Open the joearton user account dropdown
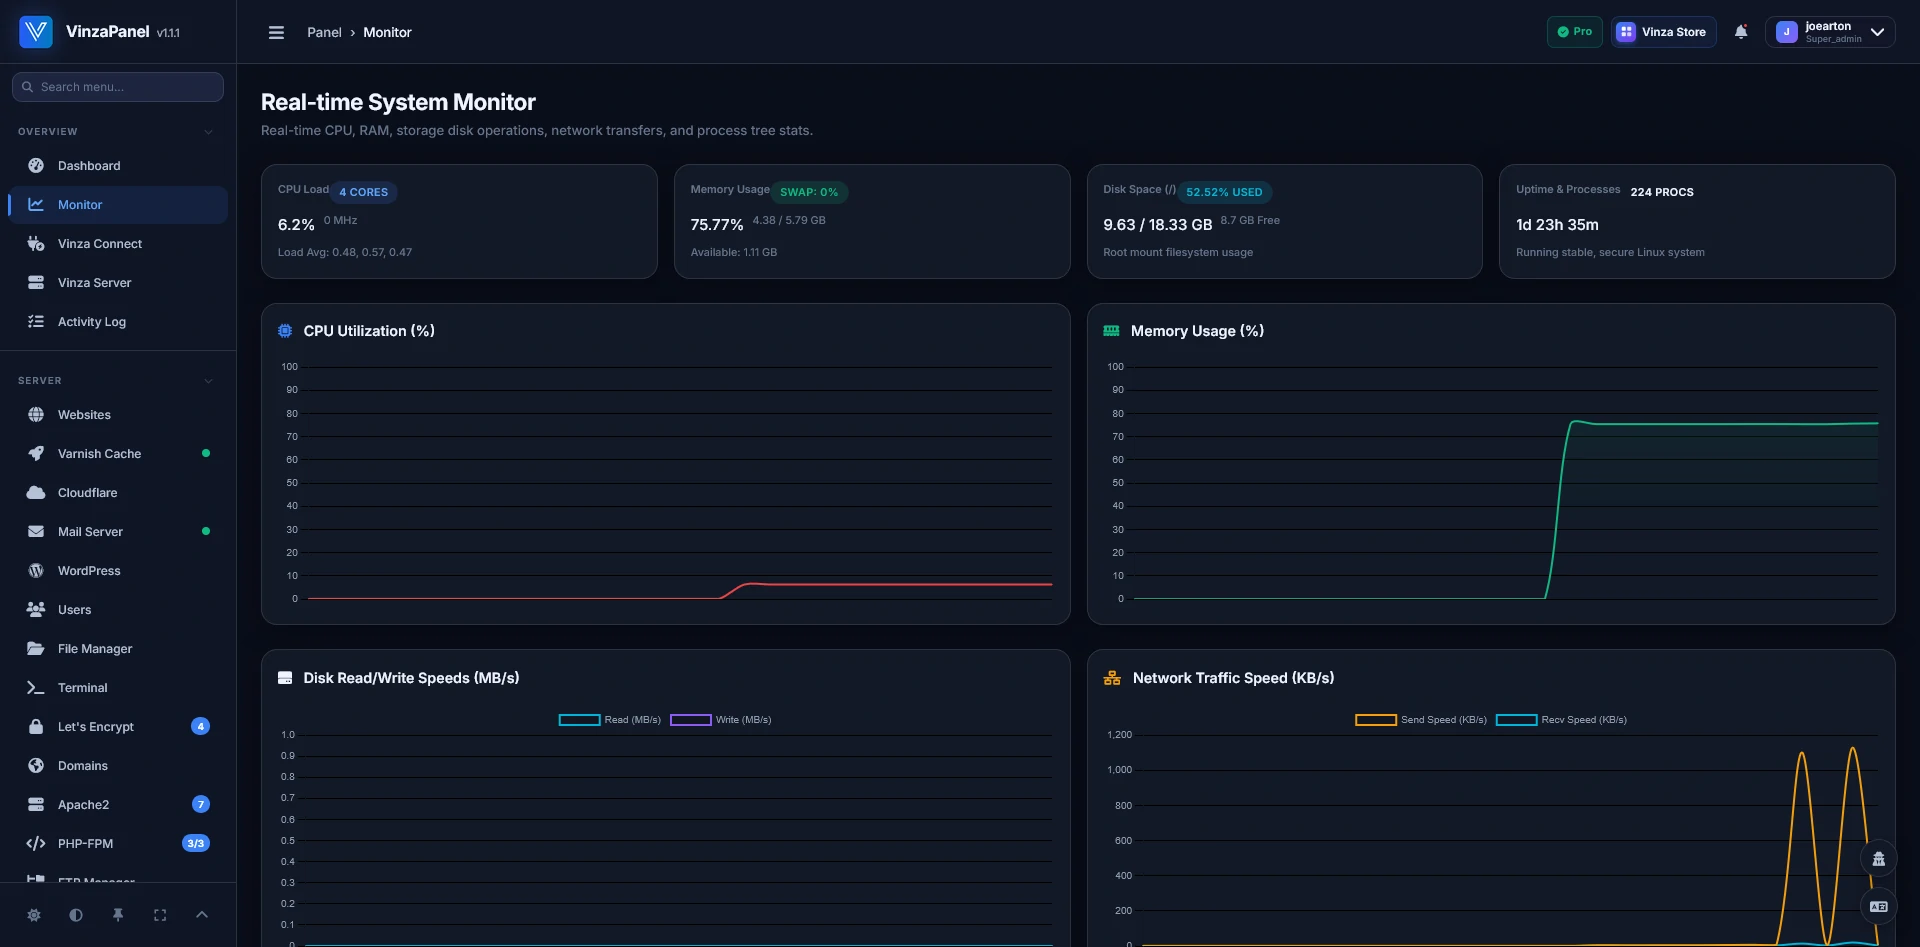This screenshot has height=947, width=1920. coord(1830,32)
